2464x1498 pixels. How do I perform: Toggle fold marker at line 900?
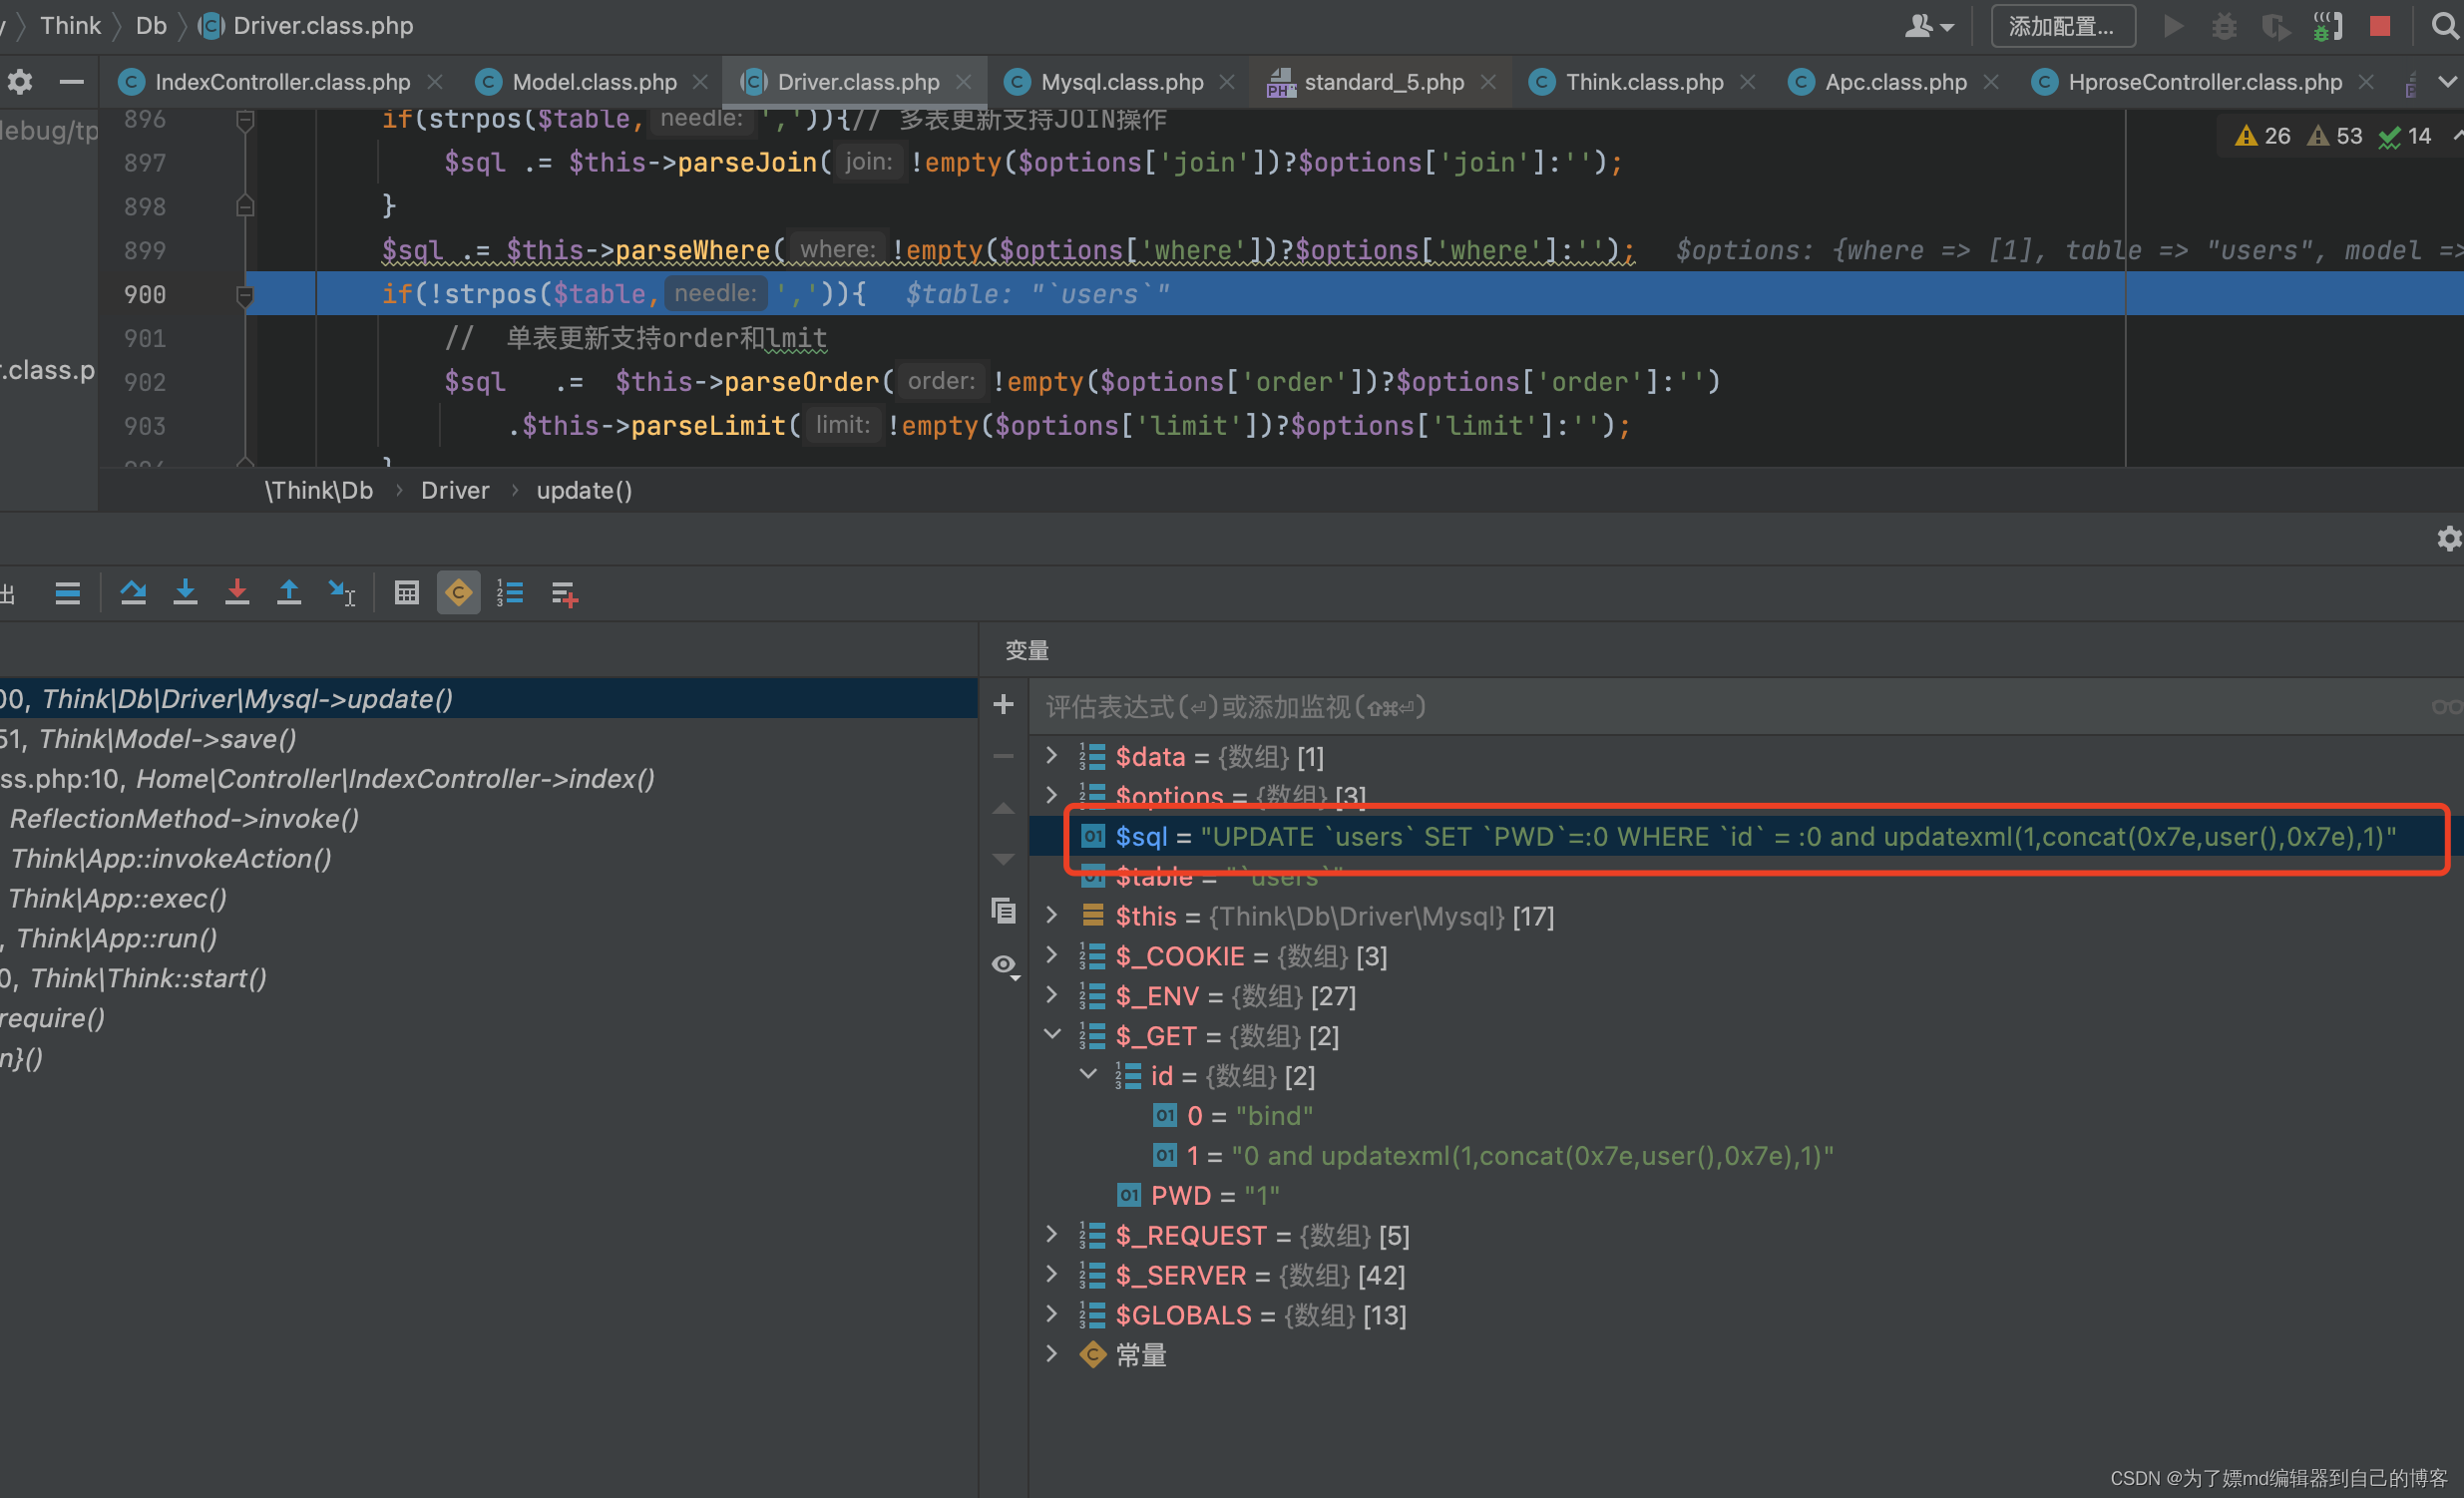point(244,295)
